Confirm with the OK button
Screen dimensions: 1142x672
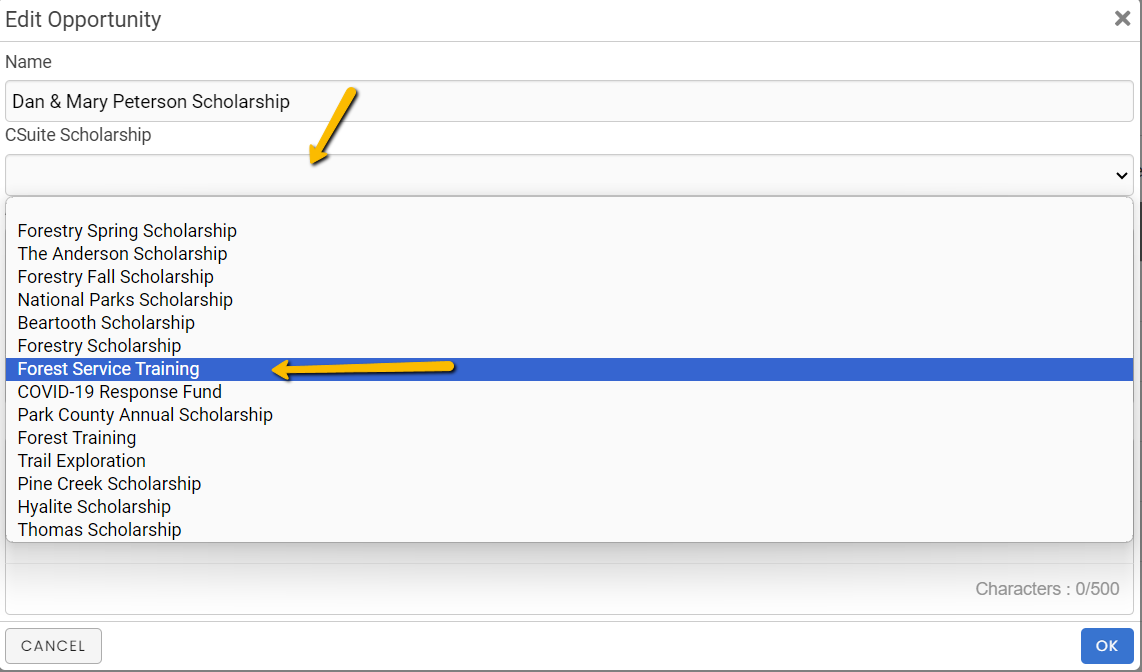click(1106, 646)
